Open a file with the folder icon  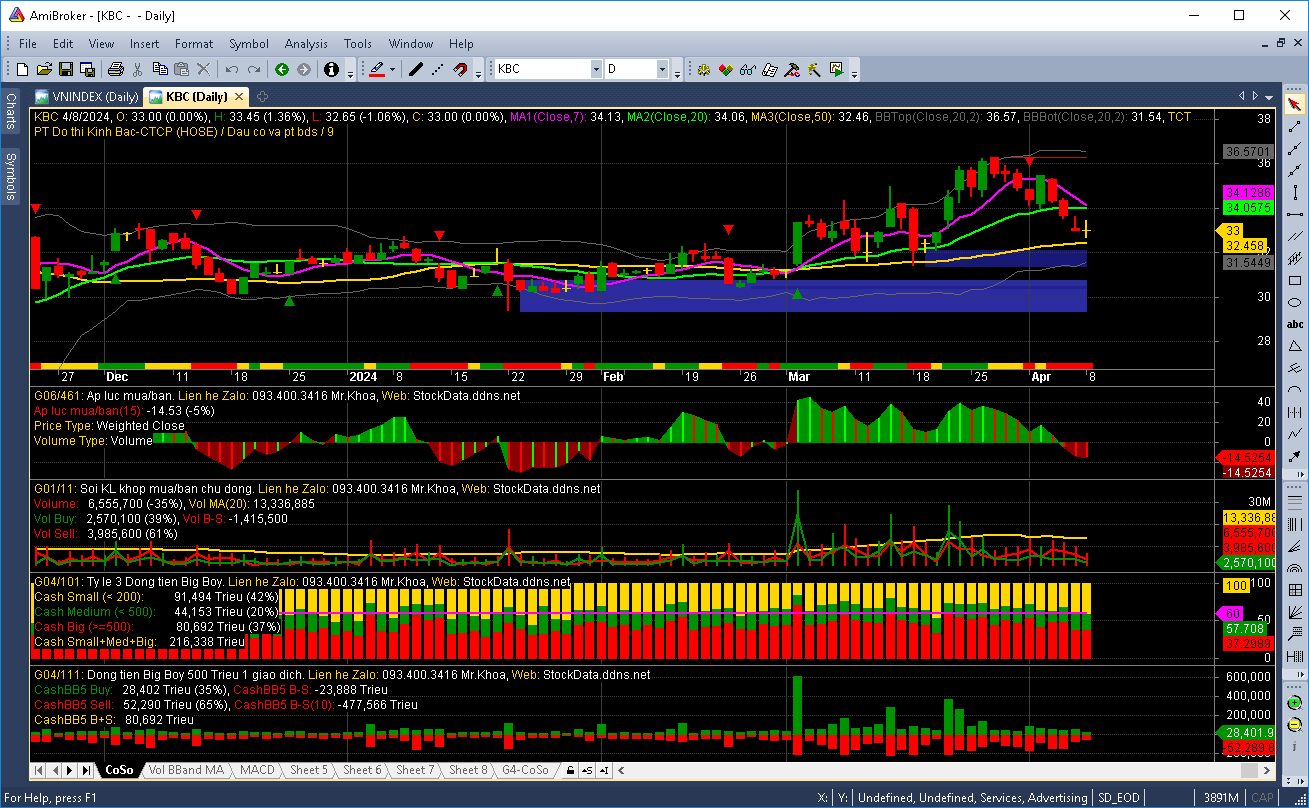44,69
